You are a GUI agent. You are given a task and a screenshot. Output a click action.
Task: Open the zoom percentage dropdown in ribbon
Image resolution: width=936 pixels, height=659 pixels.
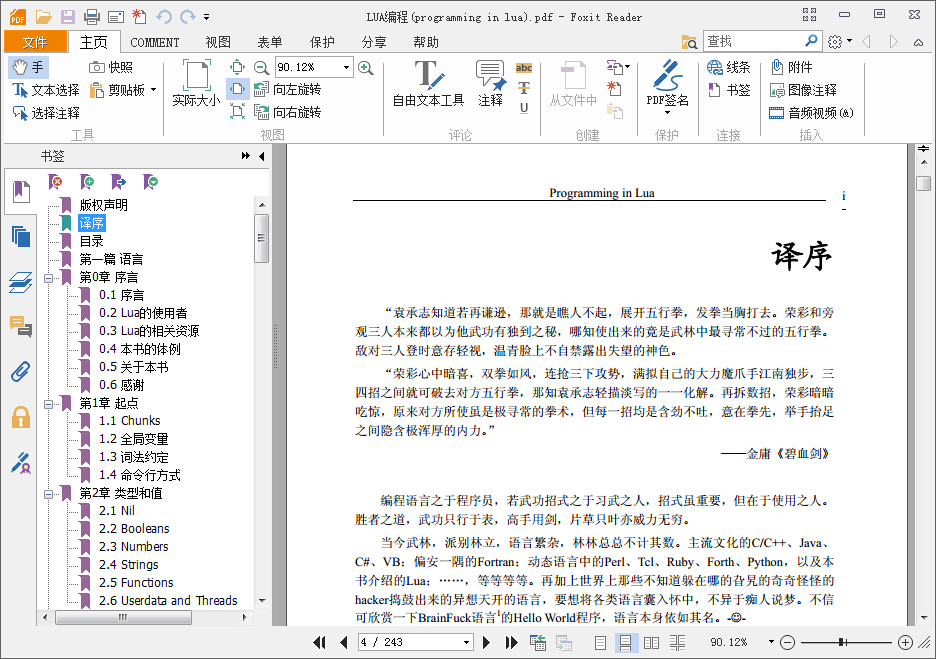(x=346, y=67)
